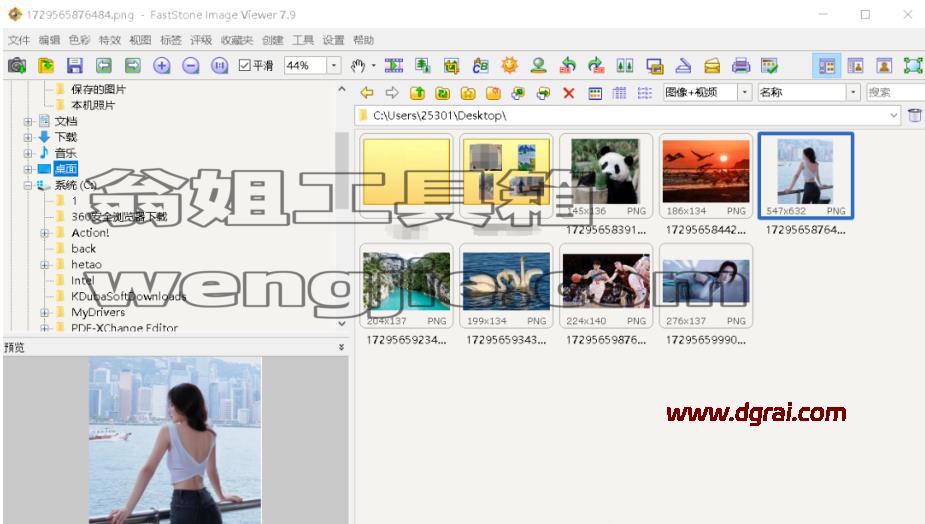Image resolution: width=925 pixels, height=524 pixels.
Task: Navigate forward with gray right arrow
Action: 392,93
